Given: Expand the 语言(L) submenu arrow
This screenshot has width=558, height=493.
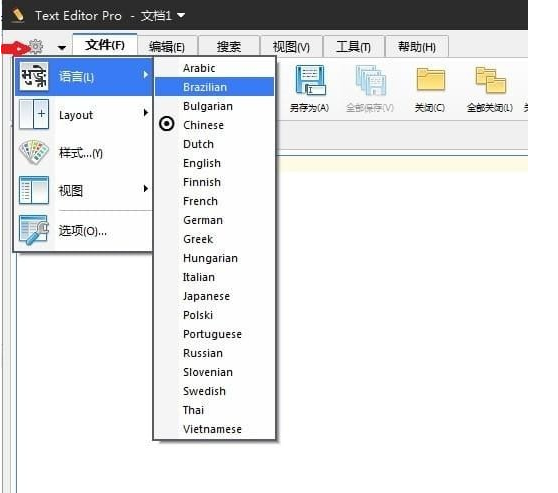Looking at the screenshot, I should pyautogui.click(x=146, y=75).
